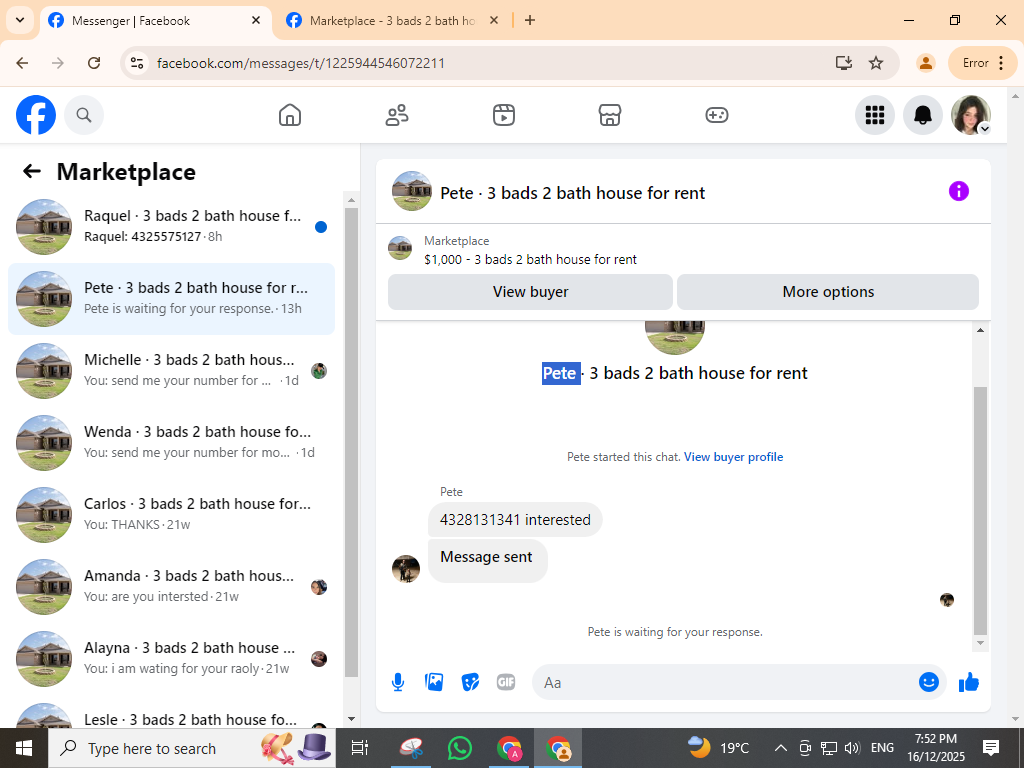Screen dimensions: 1024x768
Task: Open WhatsApp from the taskbar
Action: pyautogui.click(x=460, y=748)
